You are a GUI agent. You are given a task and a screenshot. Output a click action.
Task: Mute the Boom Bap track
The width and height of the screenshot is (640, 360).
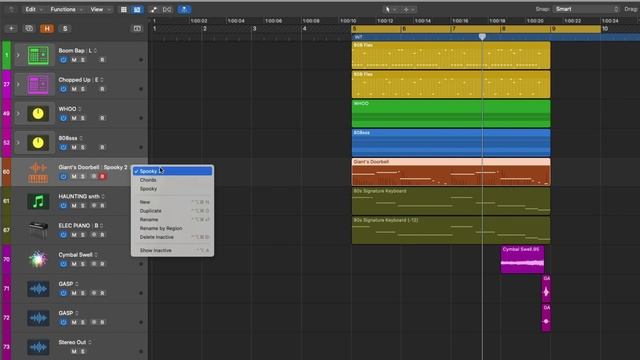pos(74,60)
